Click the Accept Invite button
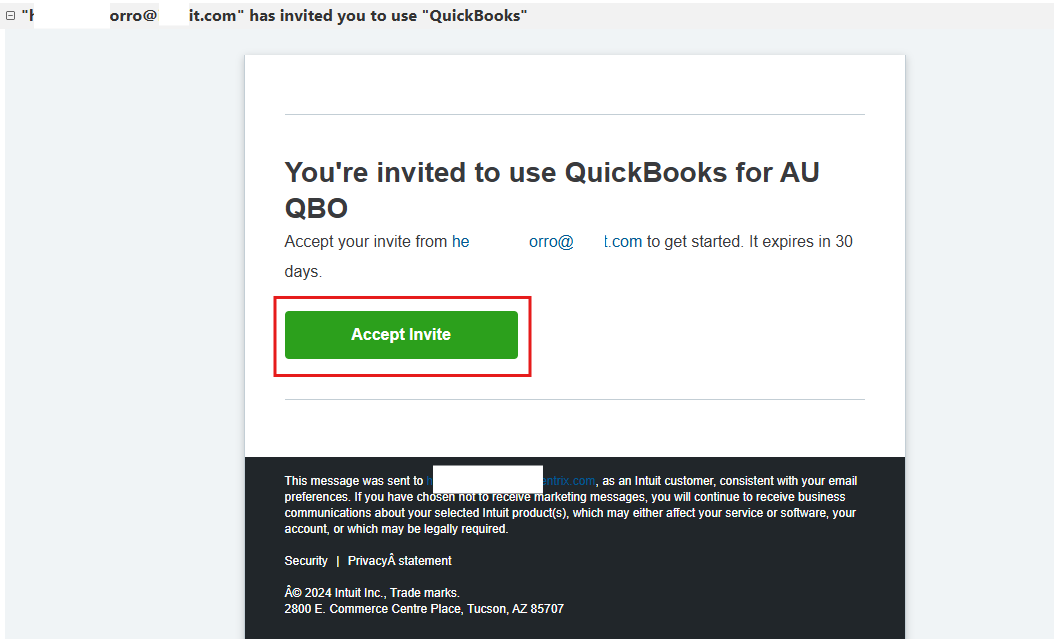The height and width of the screenshot is (639, 1054). 401,335
